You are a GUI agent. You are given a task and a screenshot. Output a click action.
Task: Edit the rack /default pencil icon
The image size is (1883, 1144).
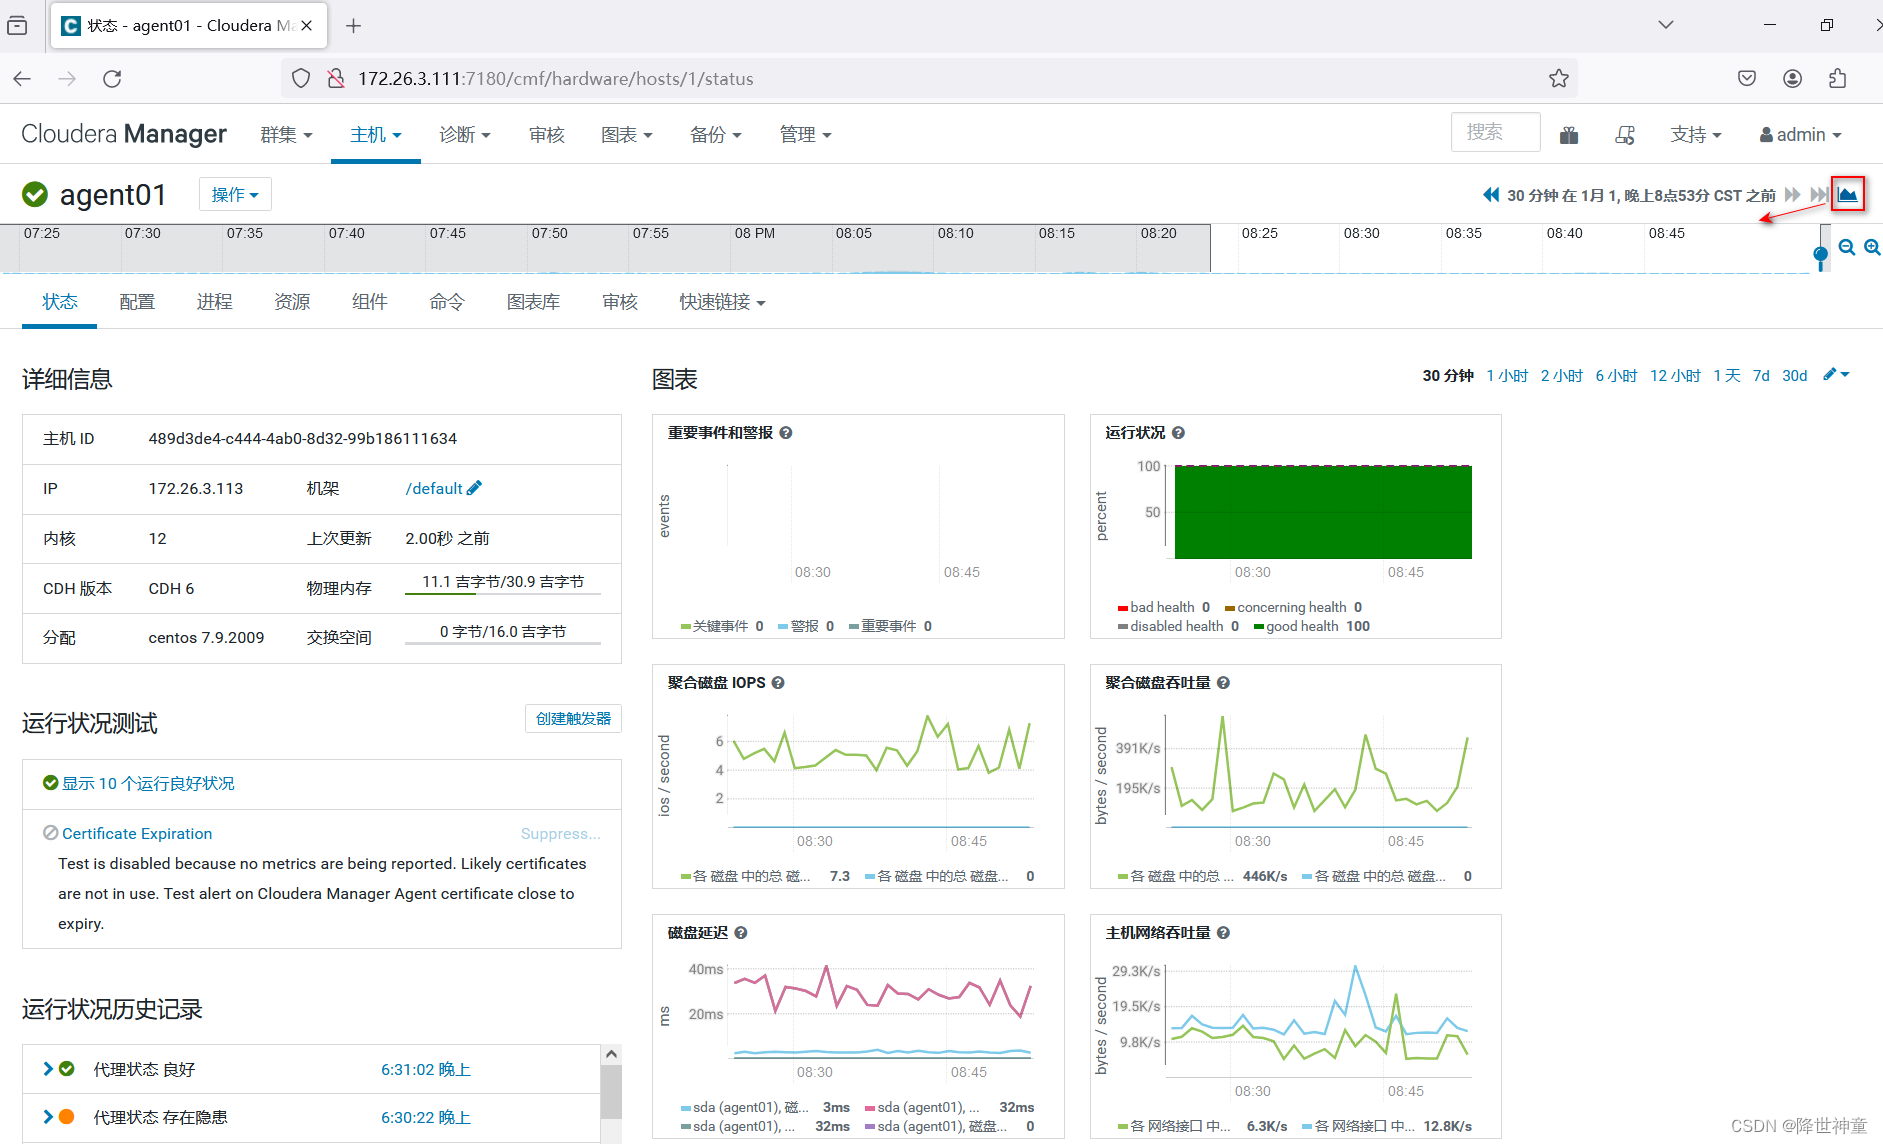click(x=474, y=488)
